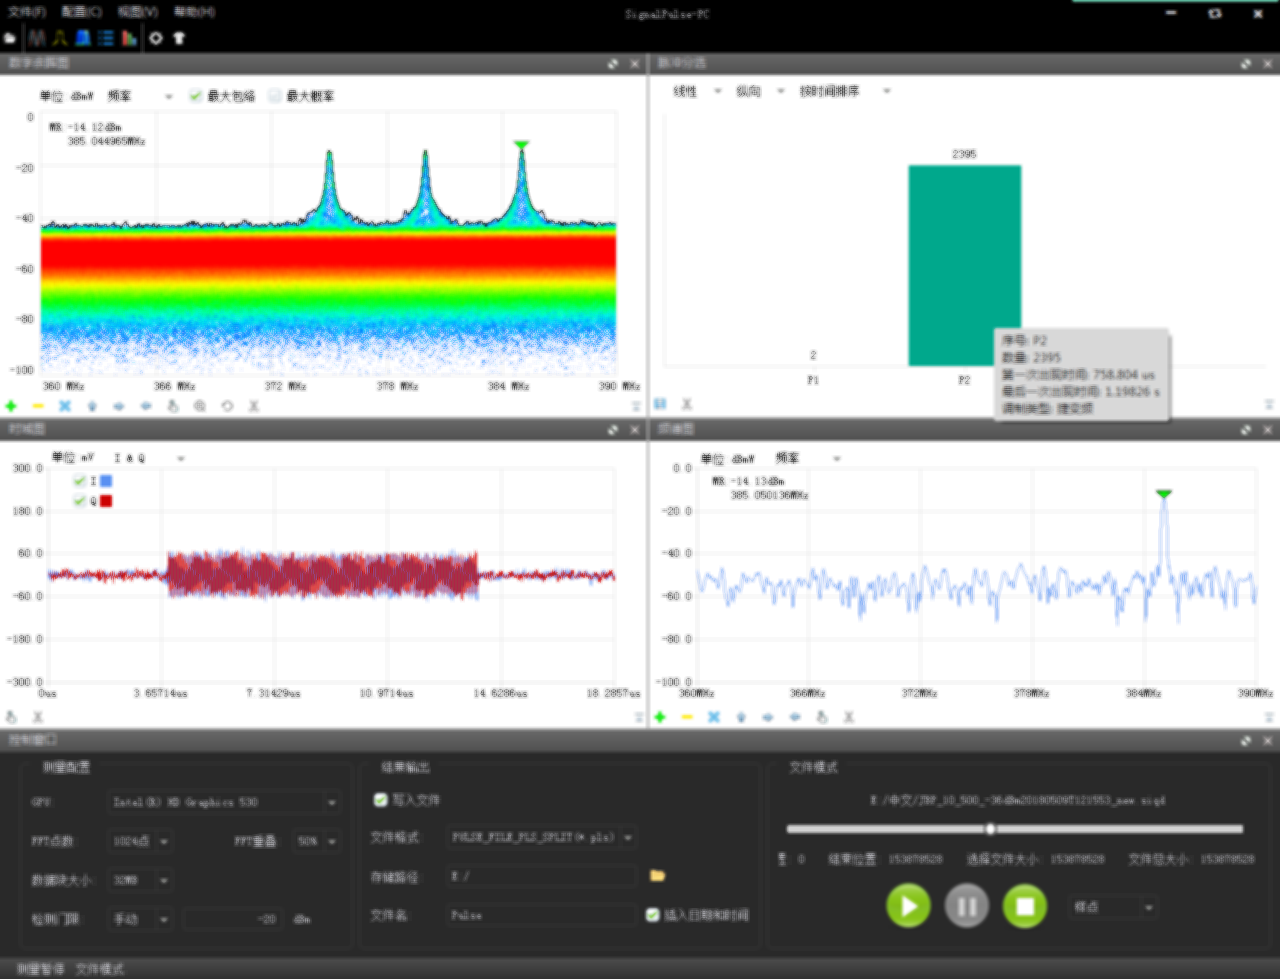
Task: Click the green marker triangle in spectrum plot
Action: 1164,494
